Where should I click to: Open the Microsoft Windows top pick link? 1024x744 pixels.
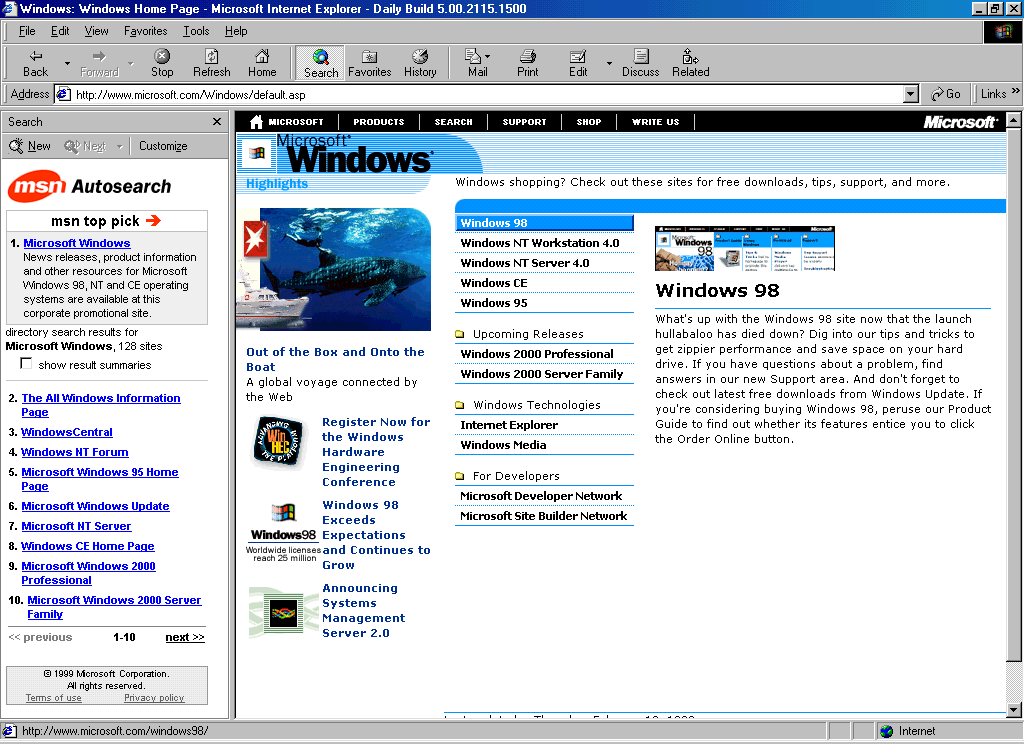click(77, 243)
